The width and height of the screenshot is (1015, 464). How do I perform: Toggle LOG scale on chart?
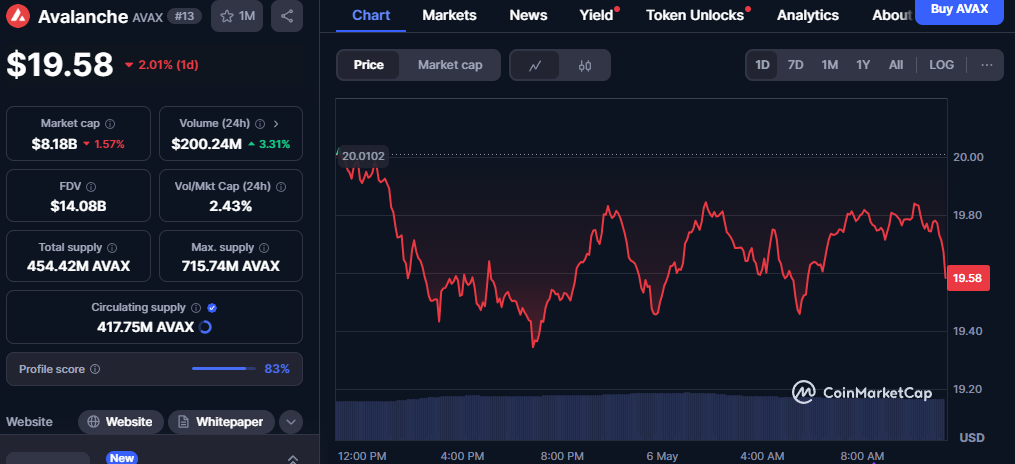[x=941, y=65]
